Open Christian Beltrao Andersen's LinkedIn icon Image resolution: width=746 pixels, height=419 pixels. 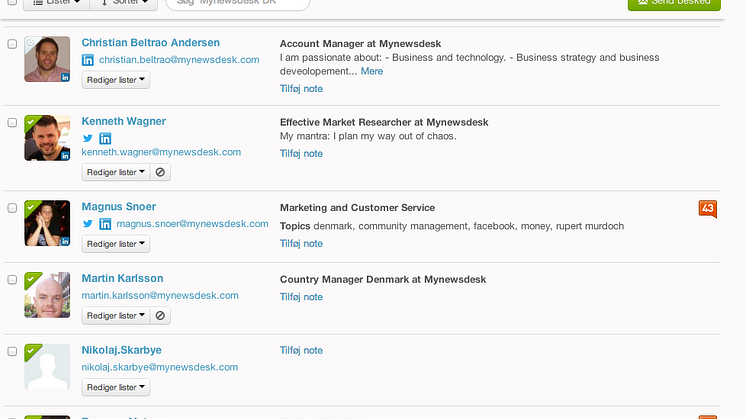click(88, 60)
